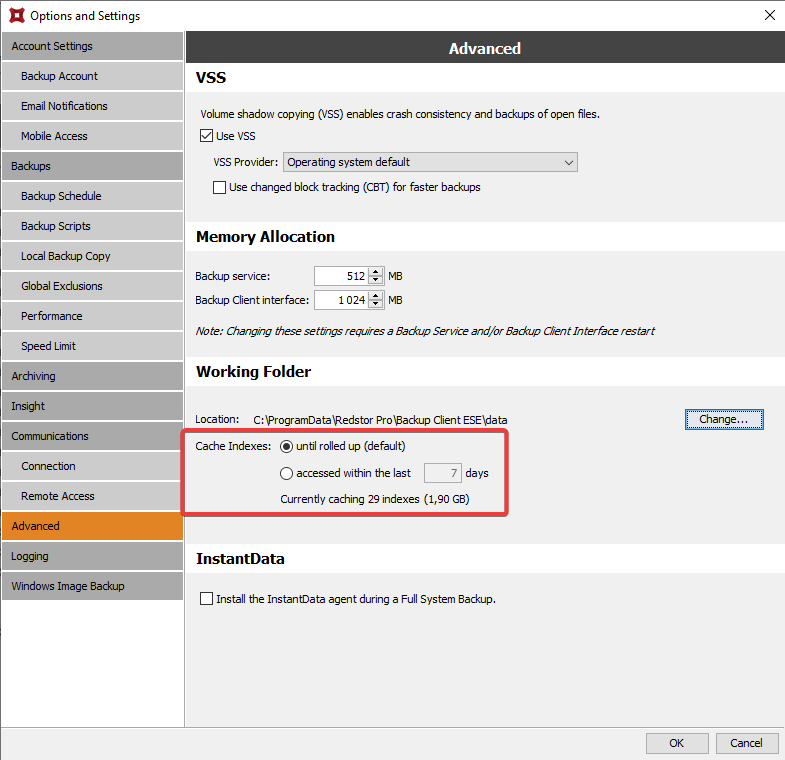The width and height of the screenshot is (785, 760).
Task: Select the Advanced section
Action: coord(93,526)
